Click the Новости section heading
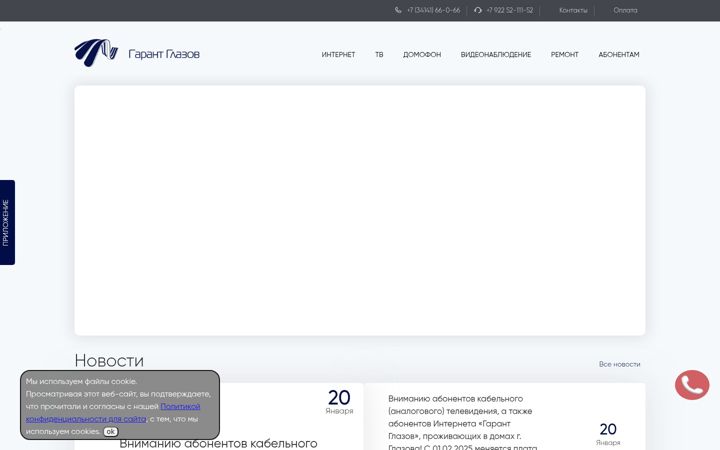Screen dimensions: 720x450 pyautogui.click(x=109, y=360)
